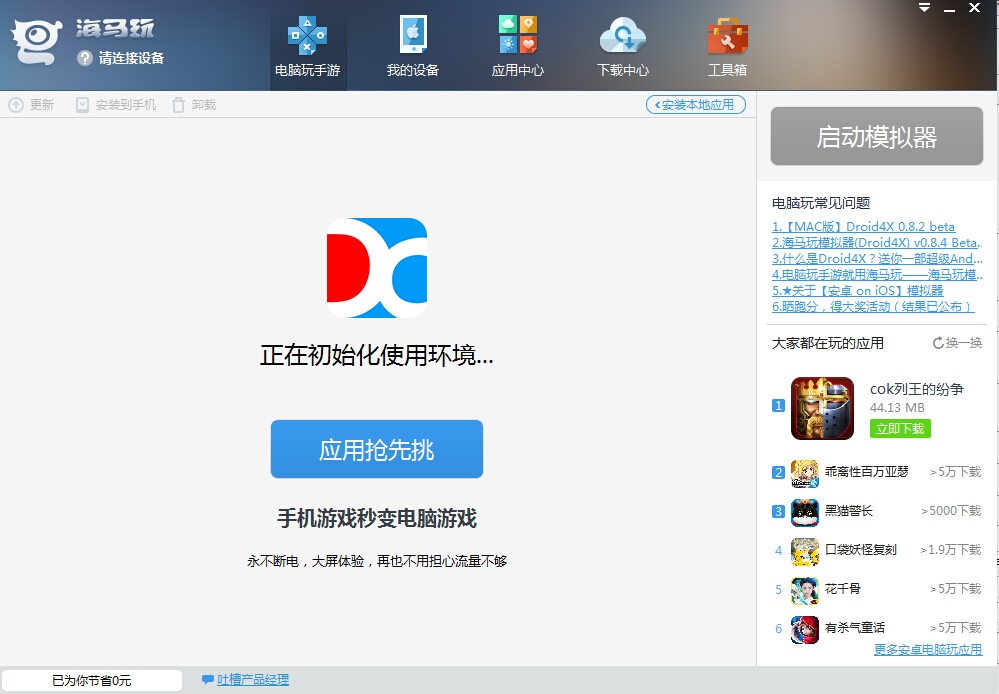The image size is (999, 694).
Task: Open the MAC版 Droid4X 0.8.2 beta link
Action: point(863,226)
